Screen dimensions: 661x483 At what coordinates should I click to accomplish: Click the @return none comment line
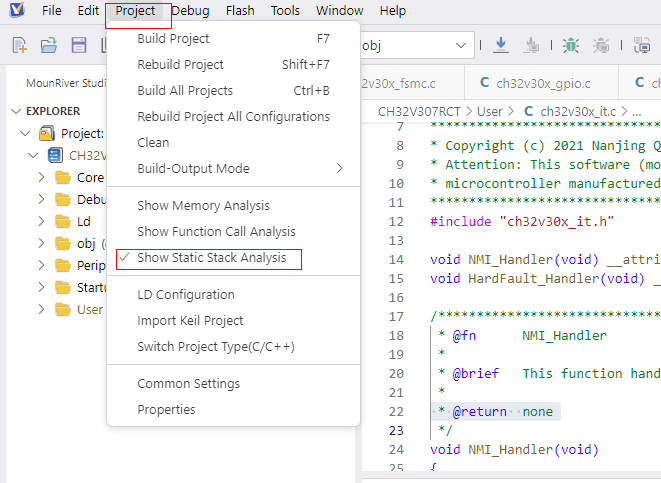tap(495, 411)
